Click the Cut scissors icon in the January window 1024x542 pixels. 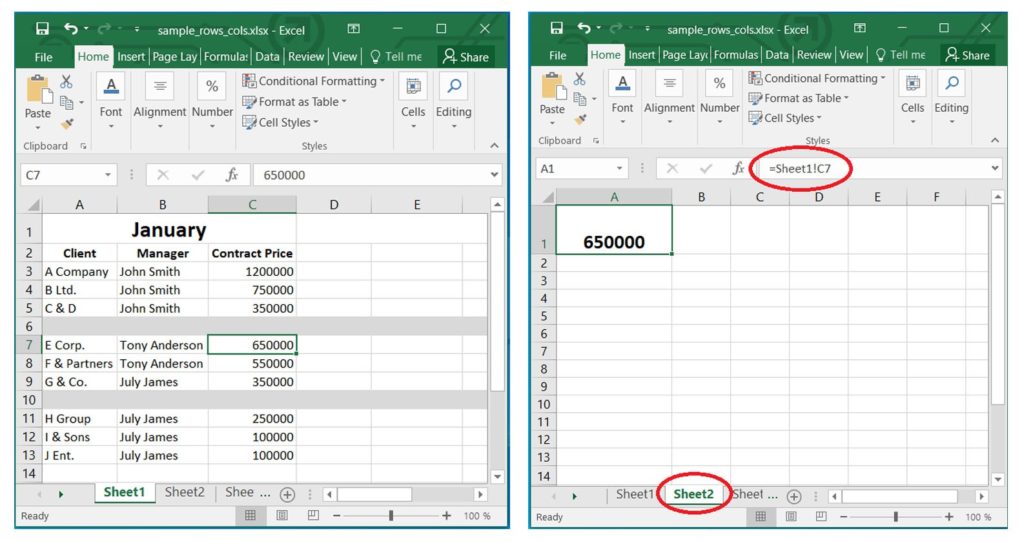(x=66, y=82)
